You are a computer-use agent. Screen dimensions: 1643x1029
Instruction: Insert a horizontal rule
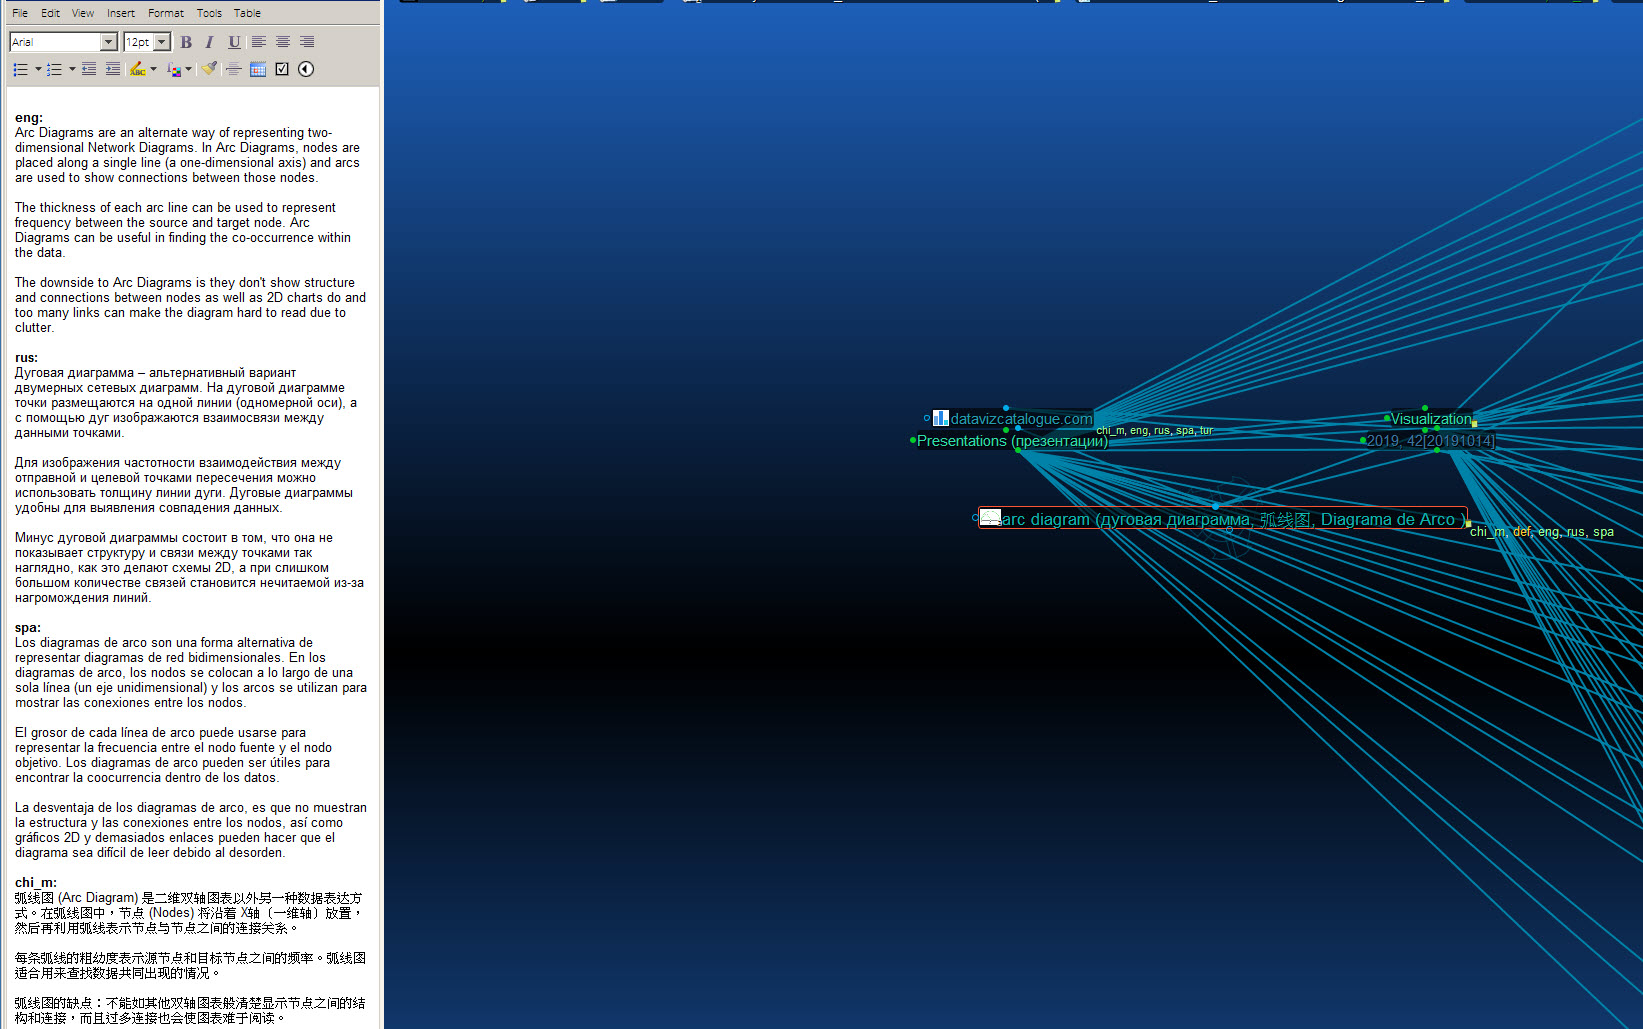234,68
